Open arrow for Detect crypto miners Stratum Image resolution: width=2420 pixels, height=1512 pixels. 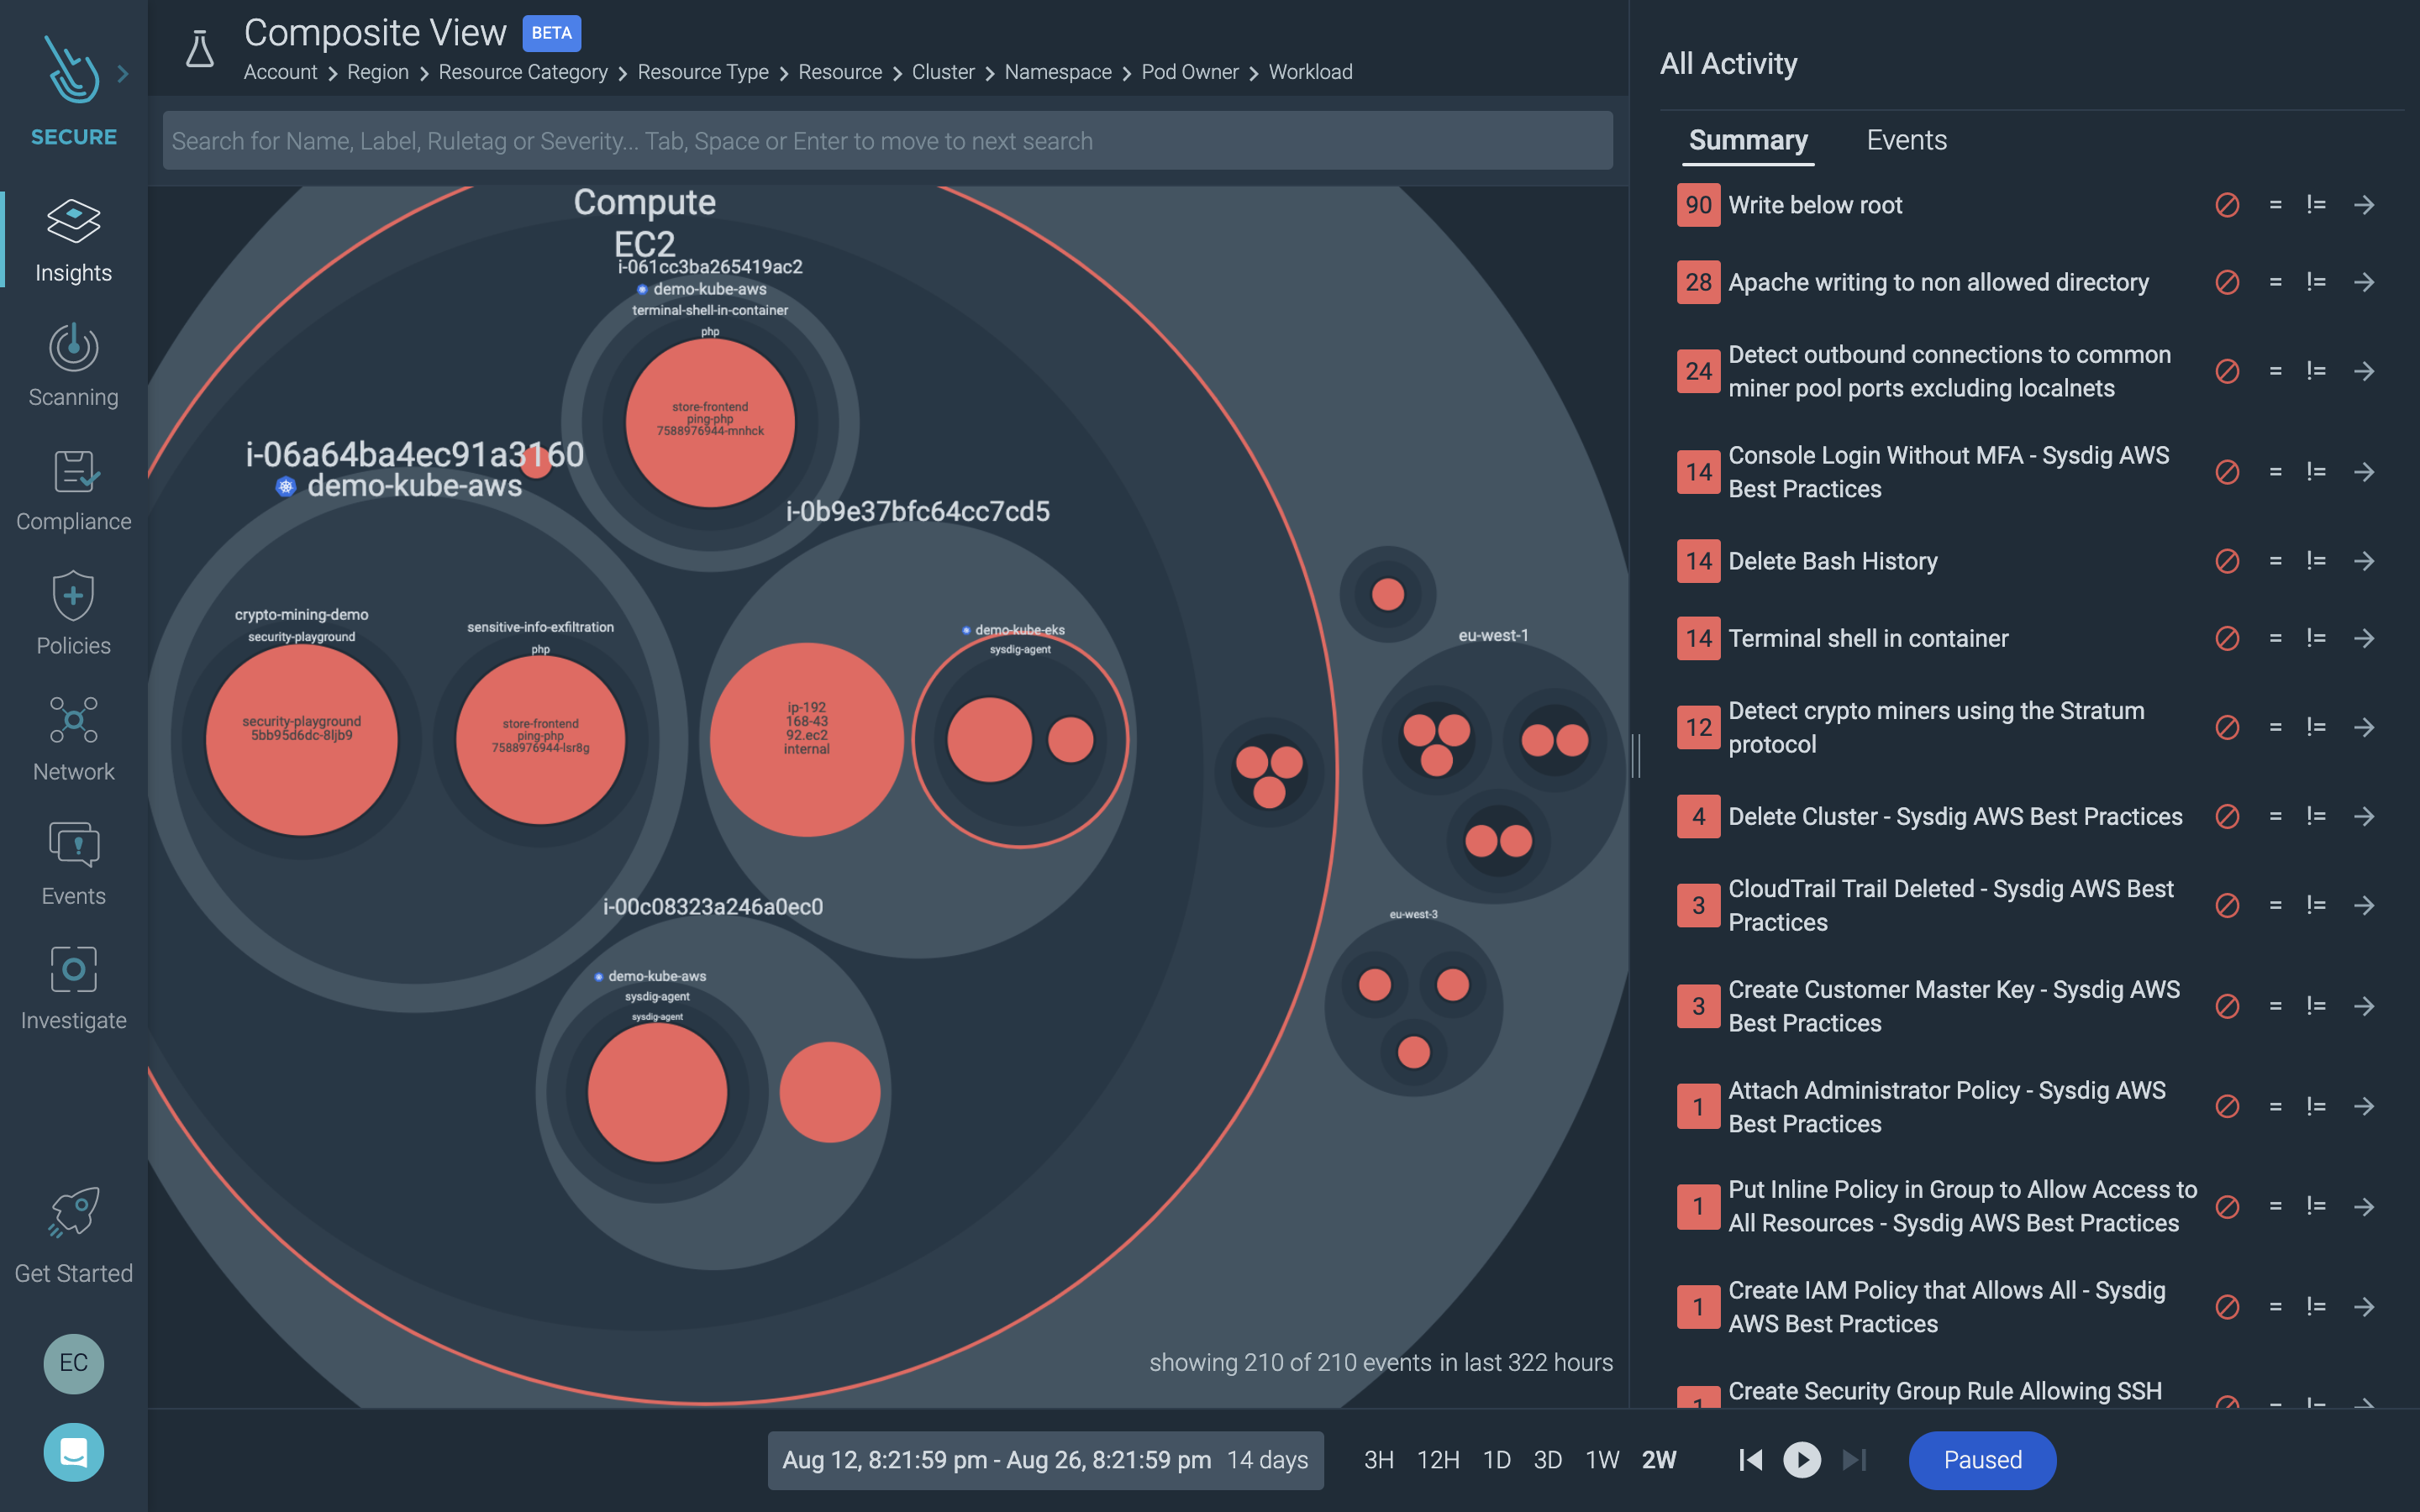[x=2364, y=727]
